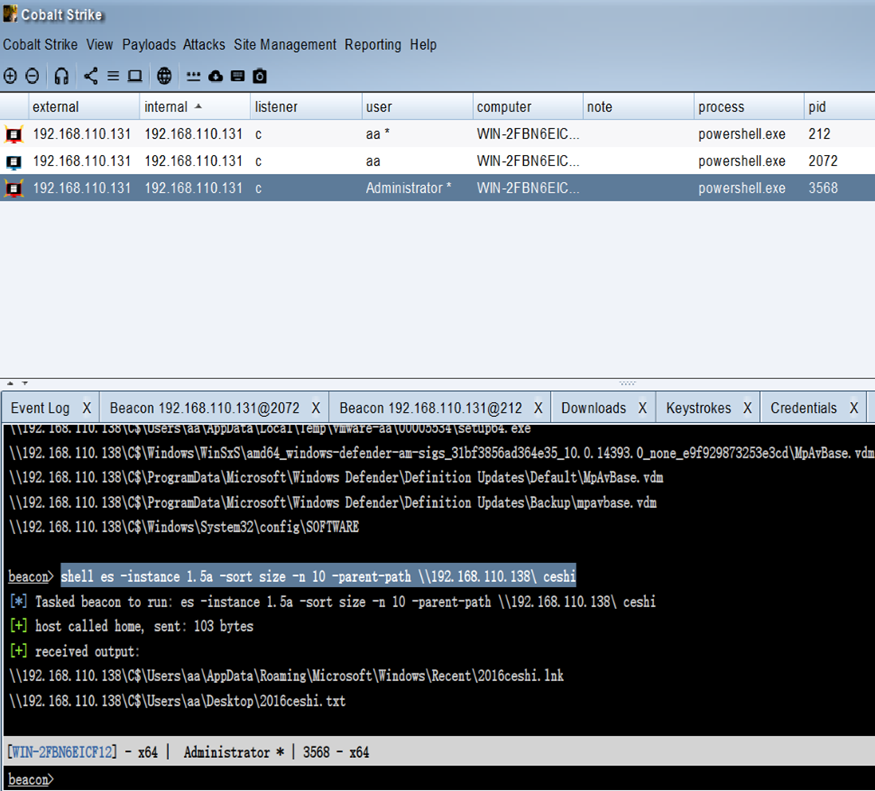Open the Cobalt Strike menu
Screen dimensions: 875x791
[x=40, y=45]
